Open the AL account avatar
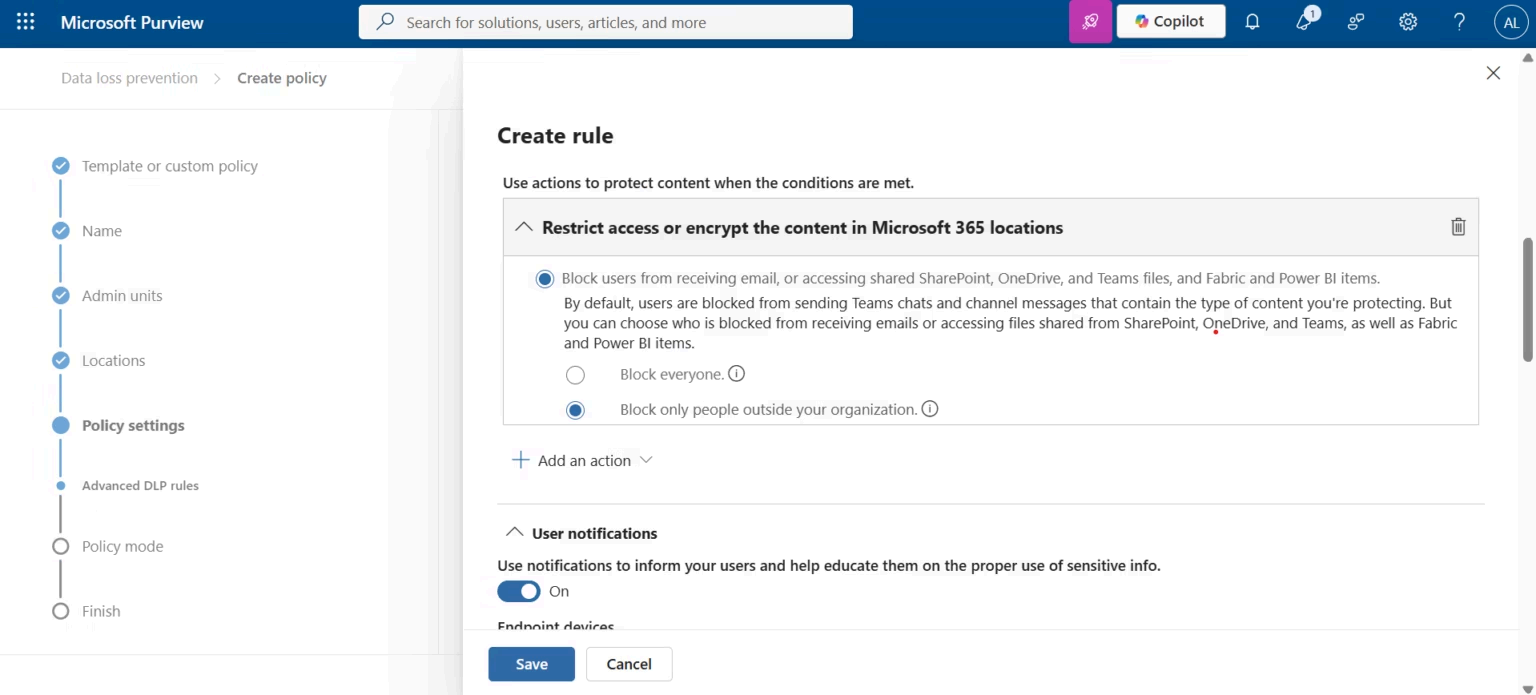The height and width of the screenshot is (695, 1536). (x=1511, y=22)
